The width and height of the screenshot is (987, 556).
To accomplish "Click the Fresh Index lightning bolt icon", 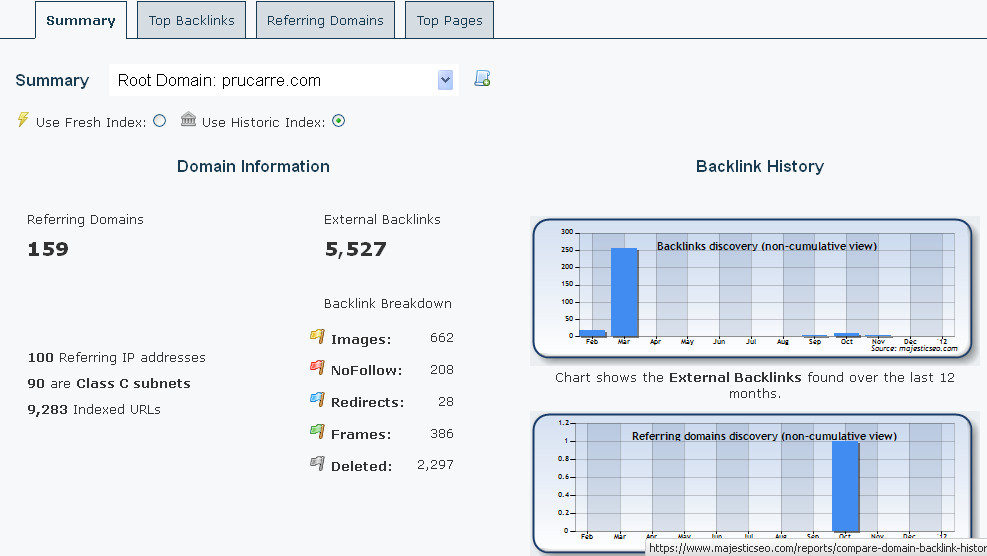I will point(24,120).
